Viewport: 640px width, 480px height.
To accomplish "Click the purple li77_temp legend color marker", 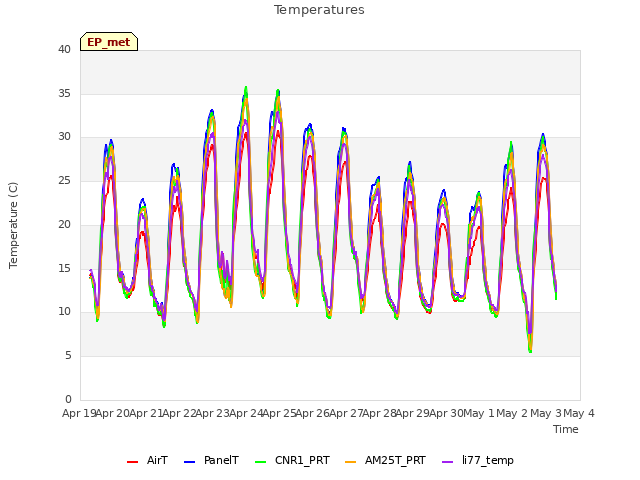I will 448,462.
